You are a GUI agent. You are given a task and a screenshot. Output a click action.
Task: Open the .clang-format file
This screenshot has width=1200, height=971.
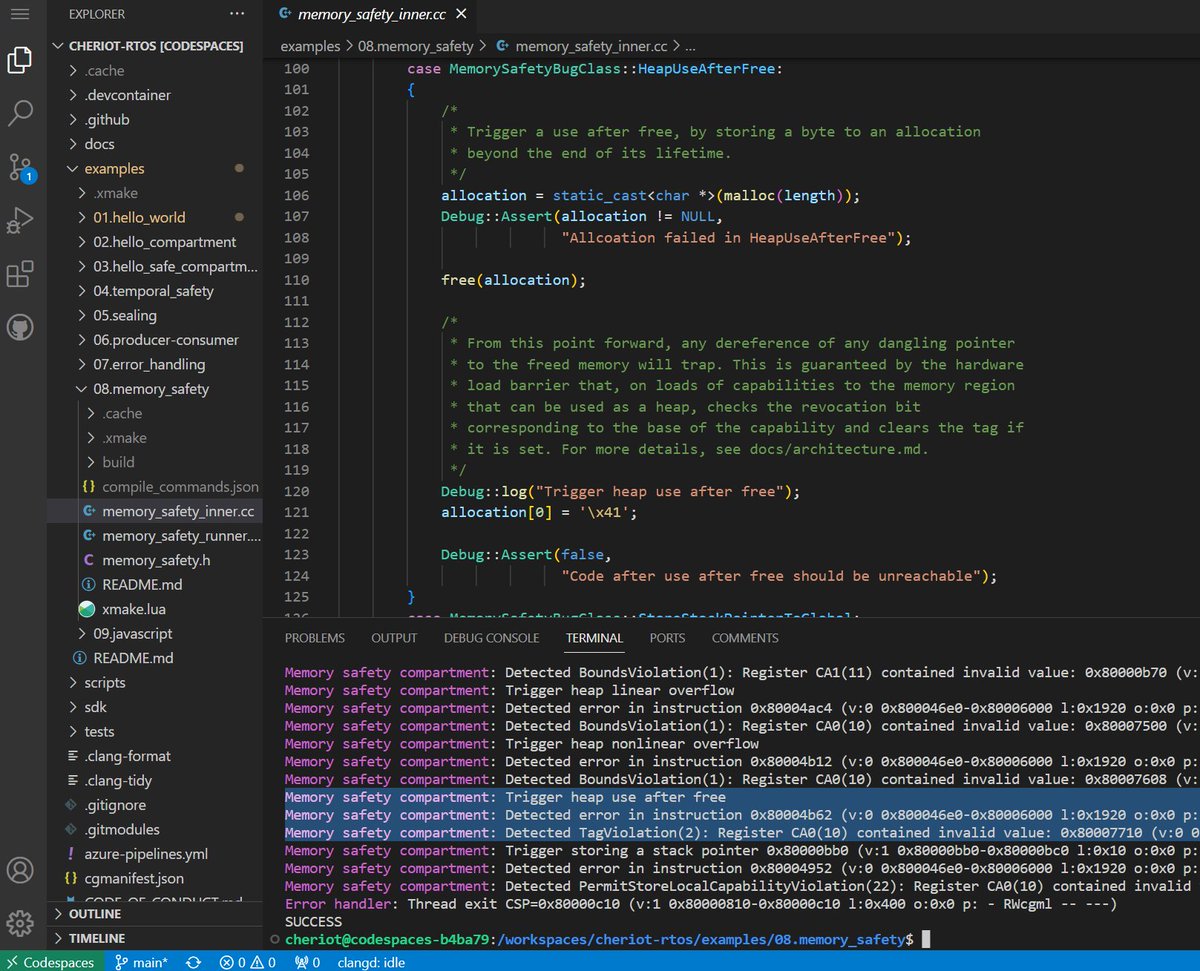(154, 756)
